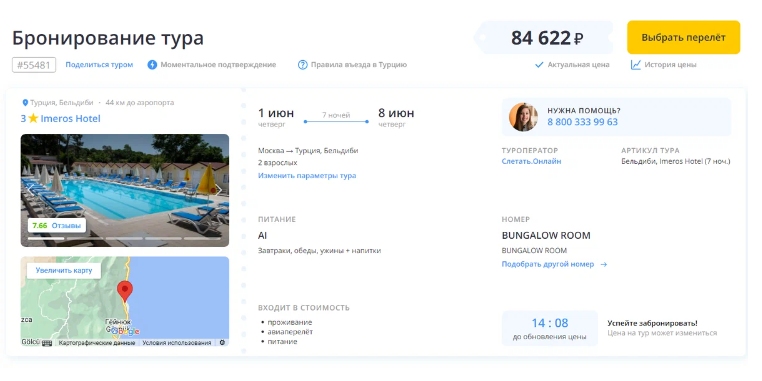Click the авиаперелёт list item
762x381 pixels.
(290, 332)
